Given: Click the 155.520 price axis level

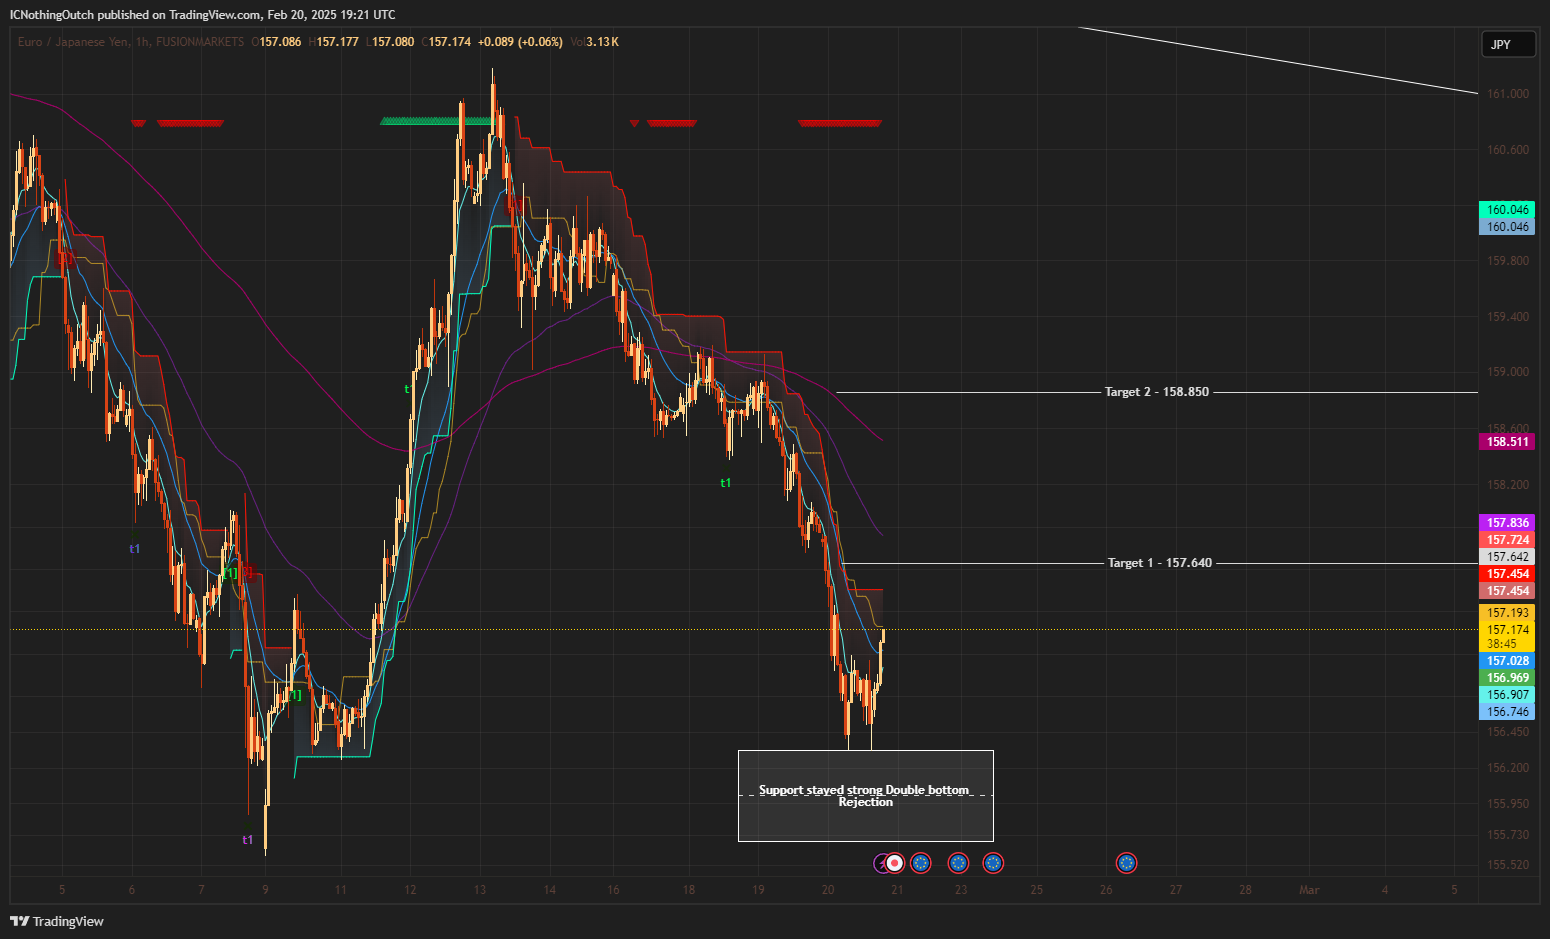Looking at the screenshot, I should (1508, 865).
